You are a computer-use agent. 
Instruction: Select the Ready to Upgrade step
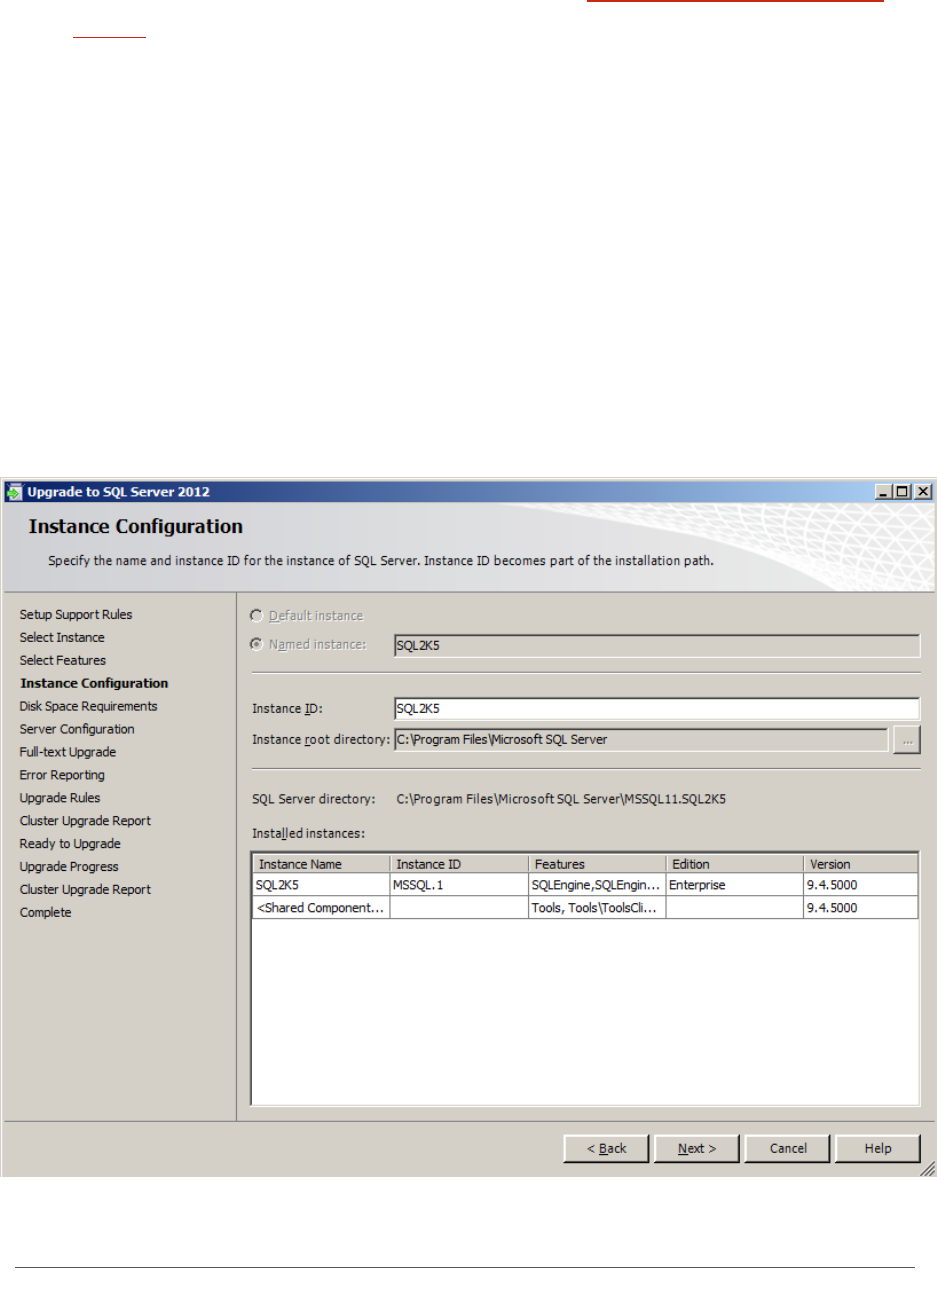click(x=70, y=844)
